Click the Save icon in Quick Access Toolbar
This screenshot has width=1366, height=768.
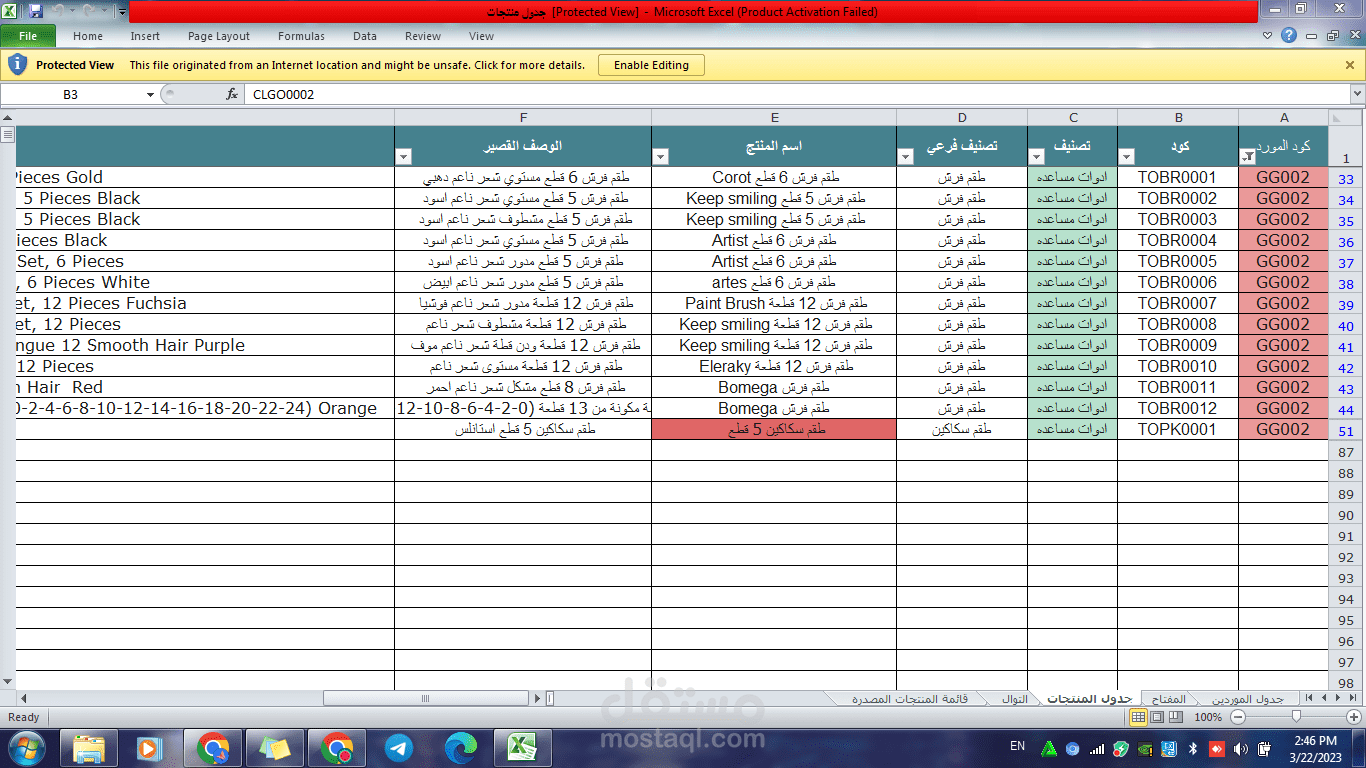click(36, 11)
